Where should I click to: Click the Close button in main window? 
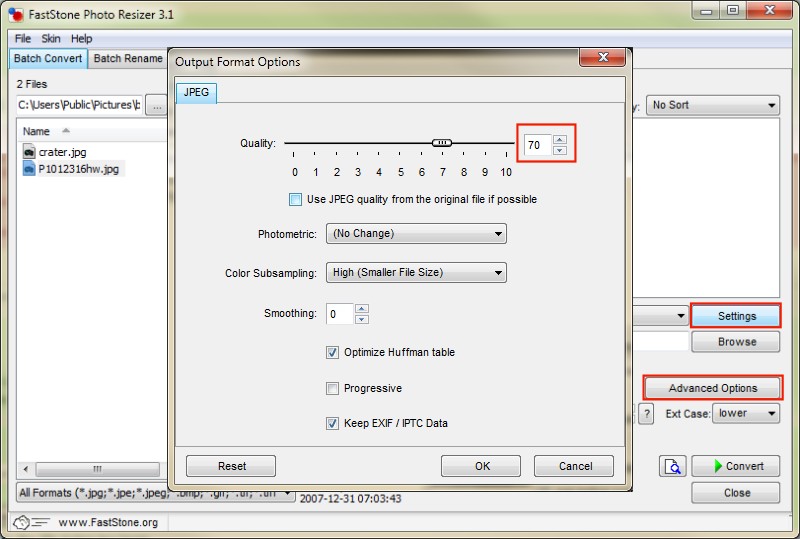[736, 493]
